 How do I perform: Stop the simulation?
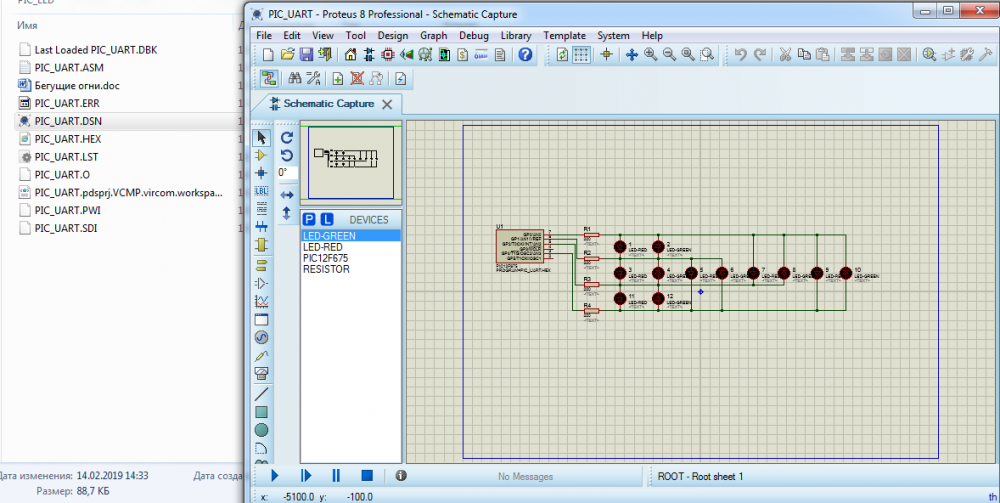(x=367, y=476)
